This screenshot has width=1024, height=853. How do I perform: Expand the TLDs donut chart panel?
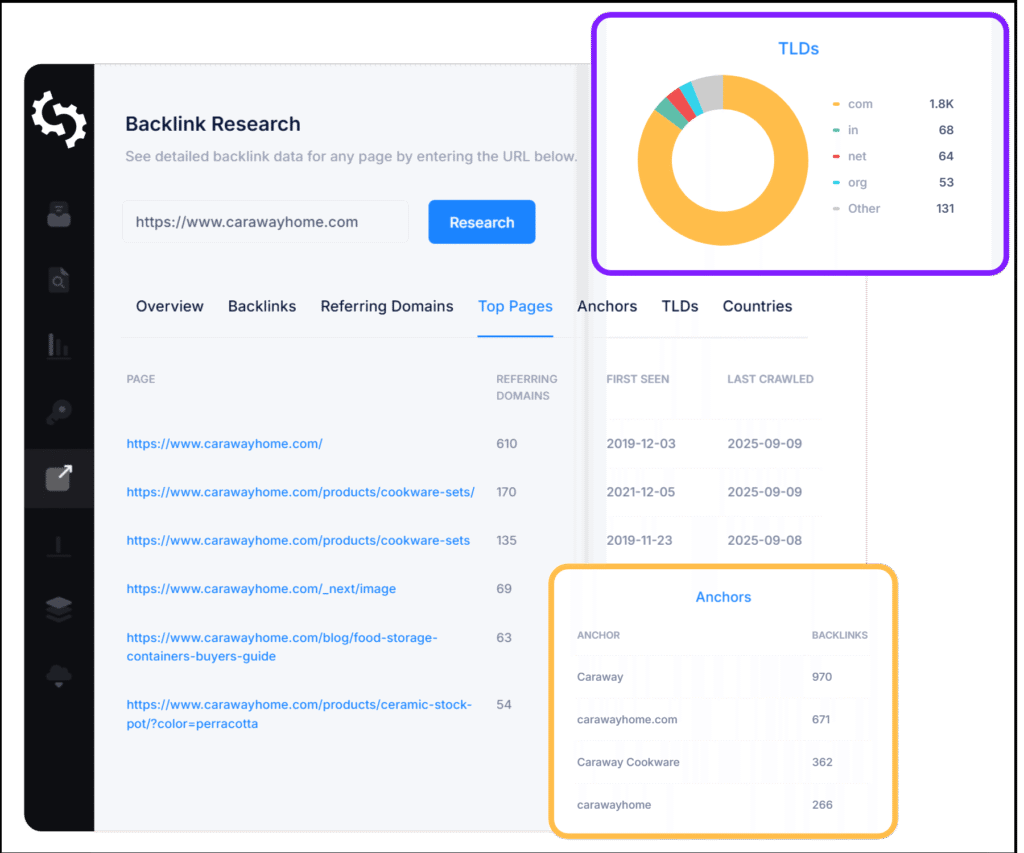(798, 47)
